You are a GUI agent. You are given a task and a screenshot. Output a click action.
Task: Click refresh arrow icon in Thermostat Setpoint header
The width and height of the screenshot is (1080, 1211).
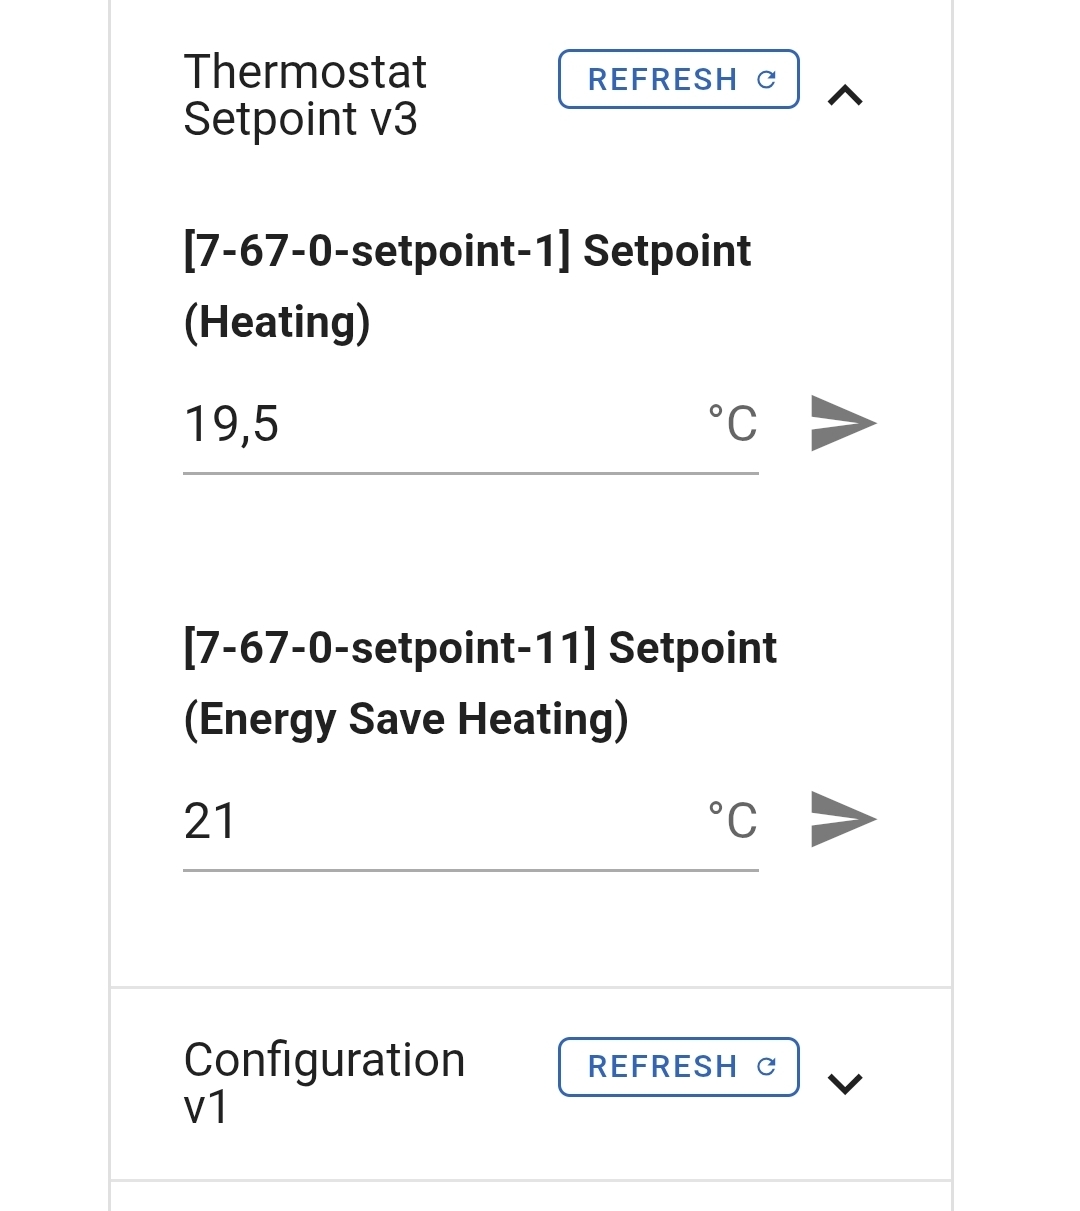pyautogui.click(x=767, y=80)
